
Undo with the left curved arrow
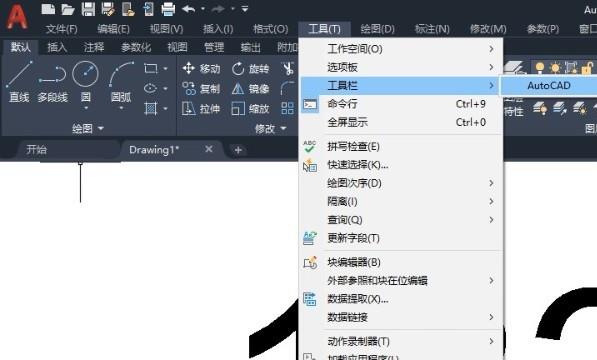(189, 8)
